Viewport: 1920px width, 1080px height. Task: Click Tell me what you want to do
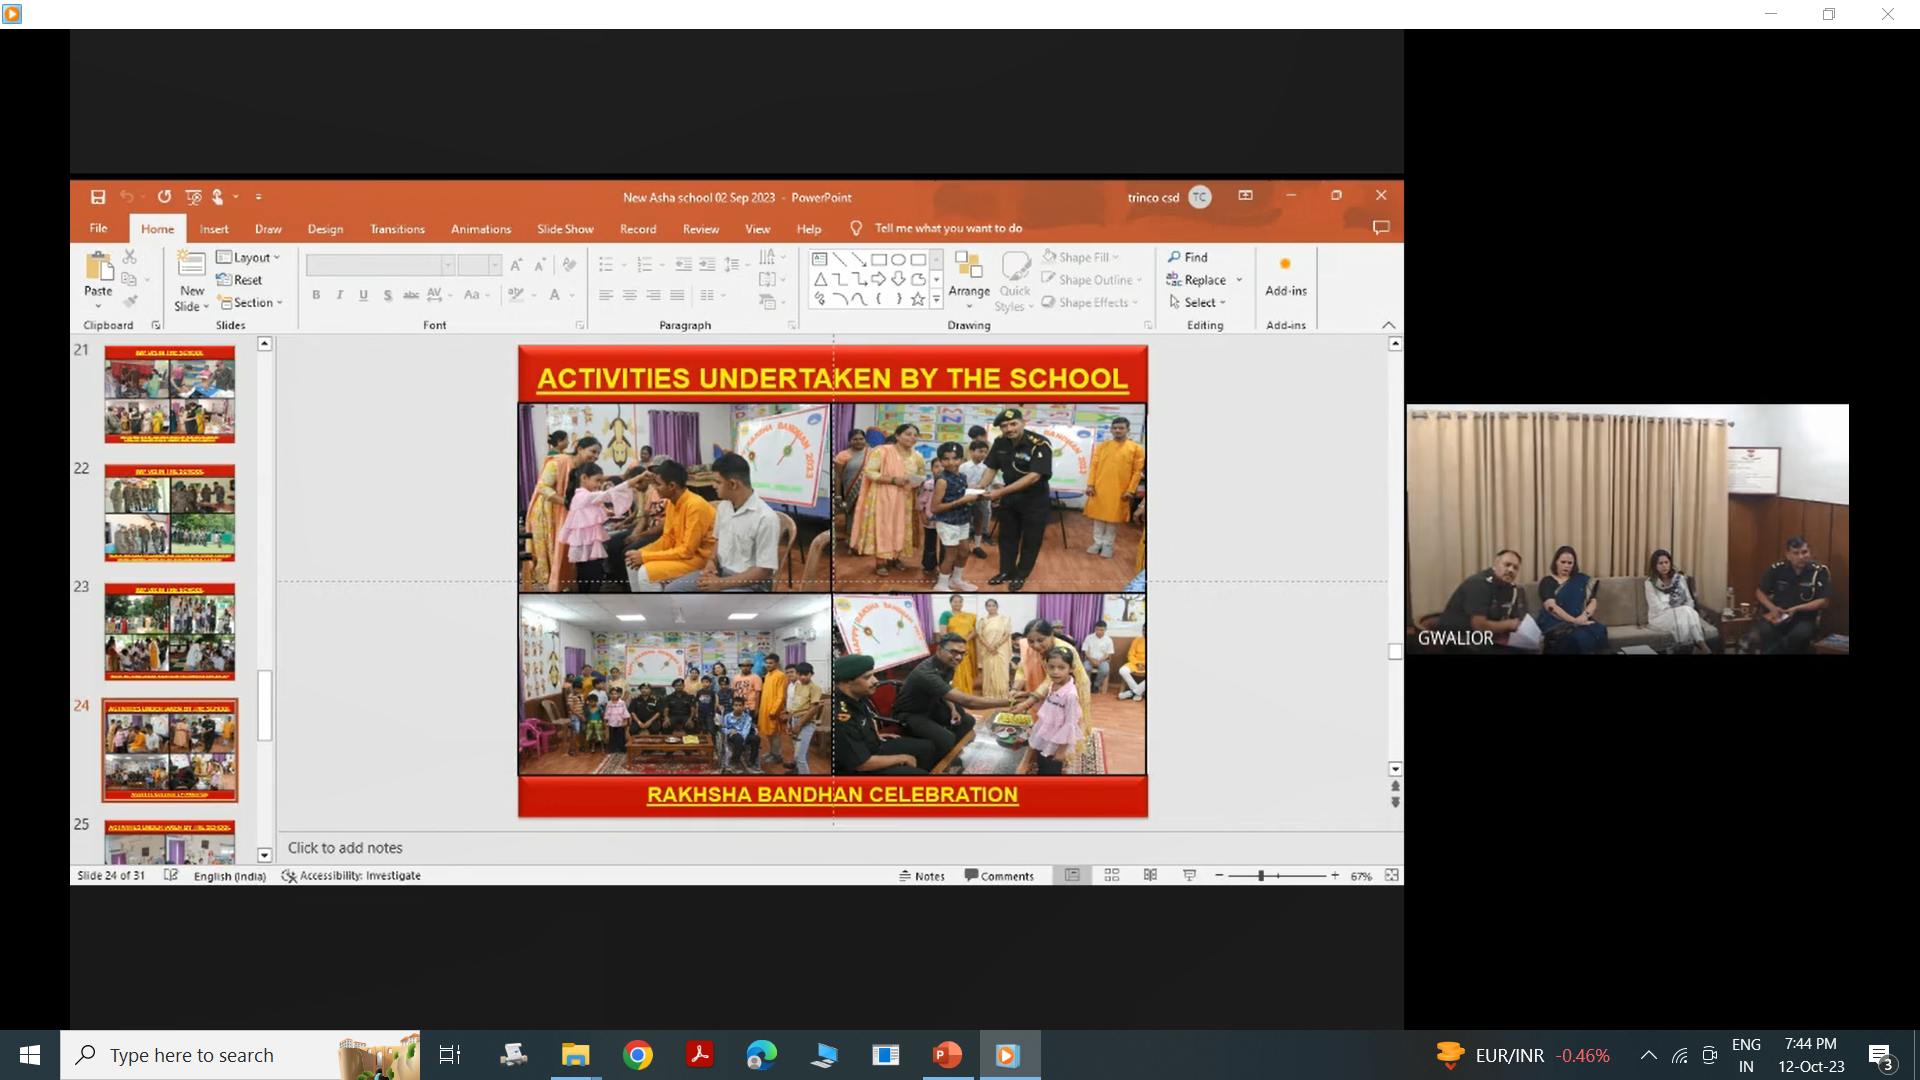pyautogui.click(x=947, y=228)
